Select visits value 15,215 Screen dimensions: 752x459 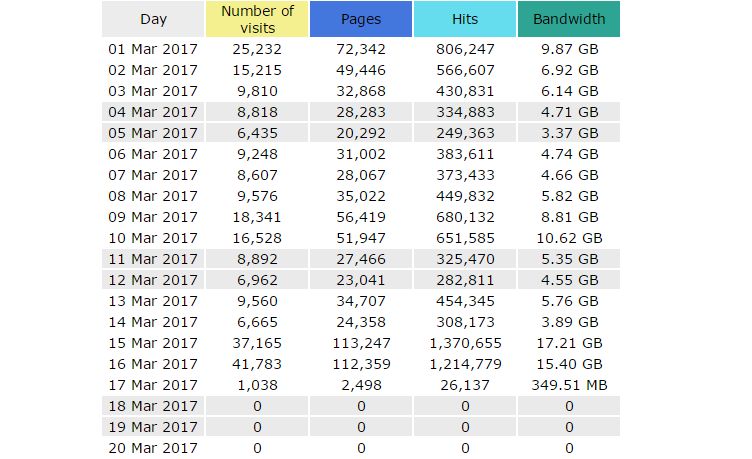[257, 70]
